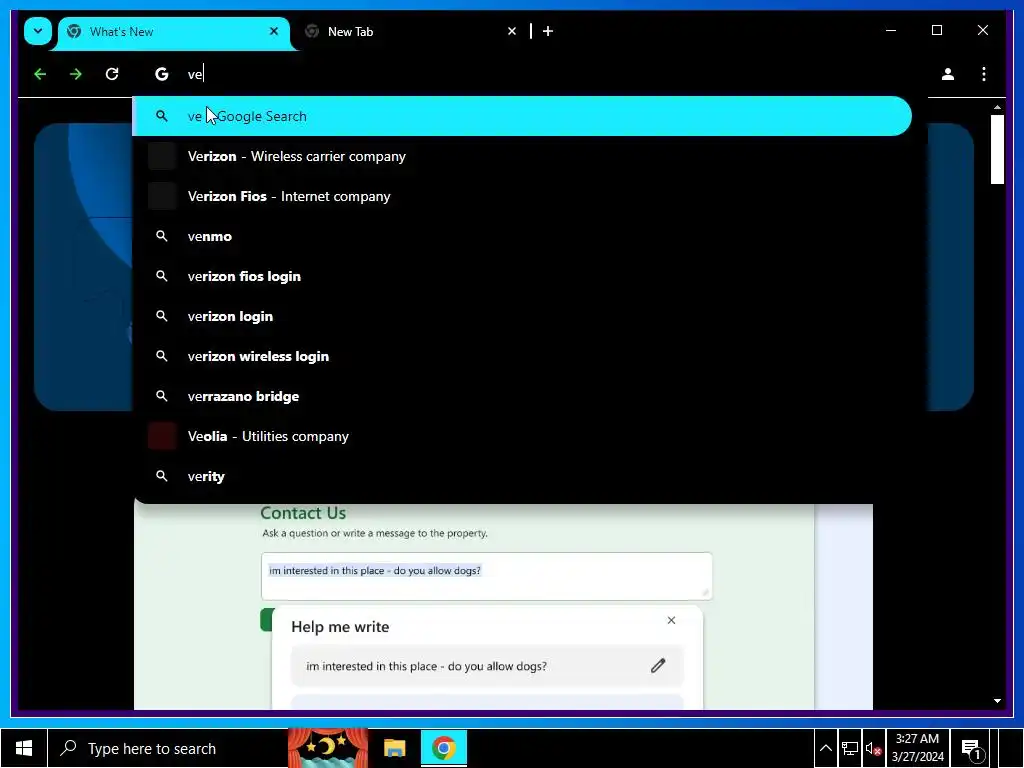Maximize the Chrome window
This screenshot has height=768, width=1024.
(936, 31)
